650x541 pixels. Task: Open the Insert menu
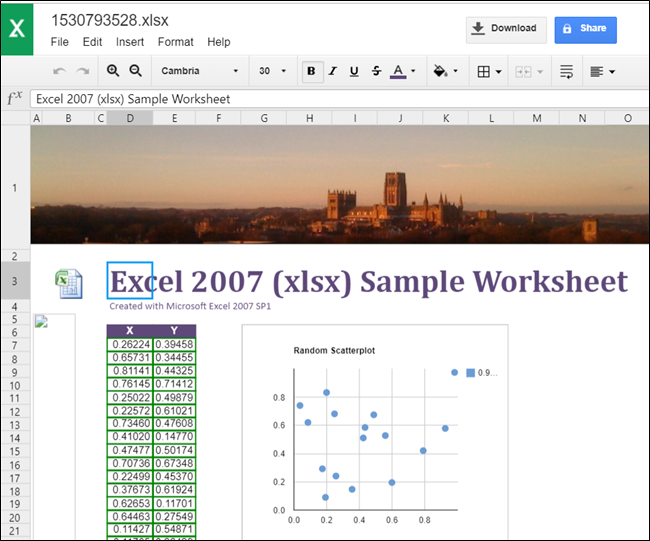130,42
